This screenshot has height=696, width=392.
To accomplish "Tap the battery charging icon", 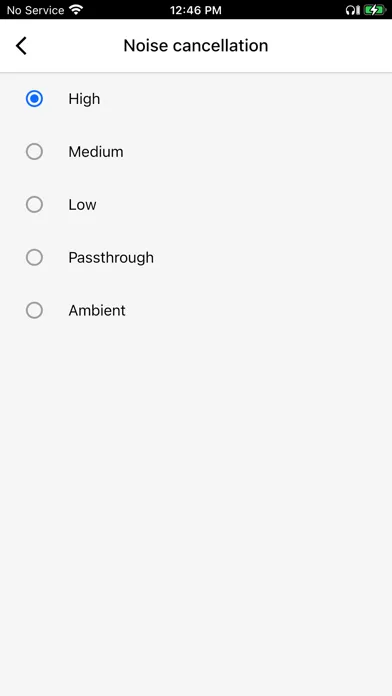I will click(x=375, y=10).
